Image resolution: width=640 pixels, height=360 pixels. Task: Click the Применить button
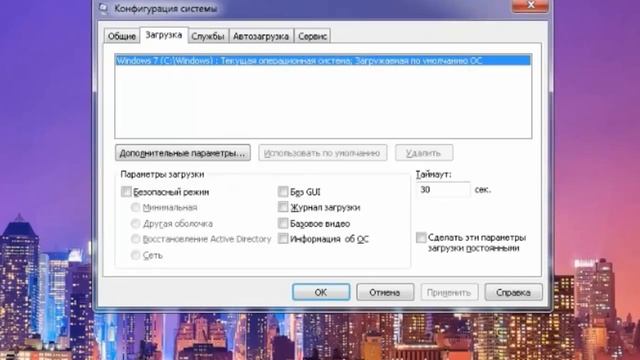(449, 292)
